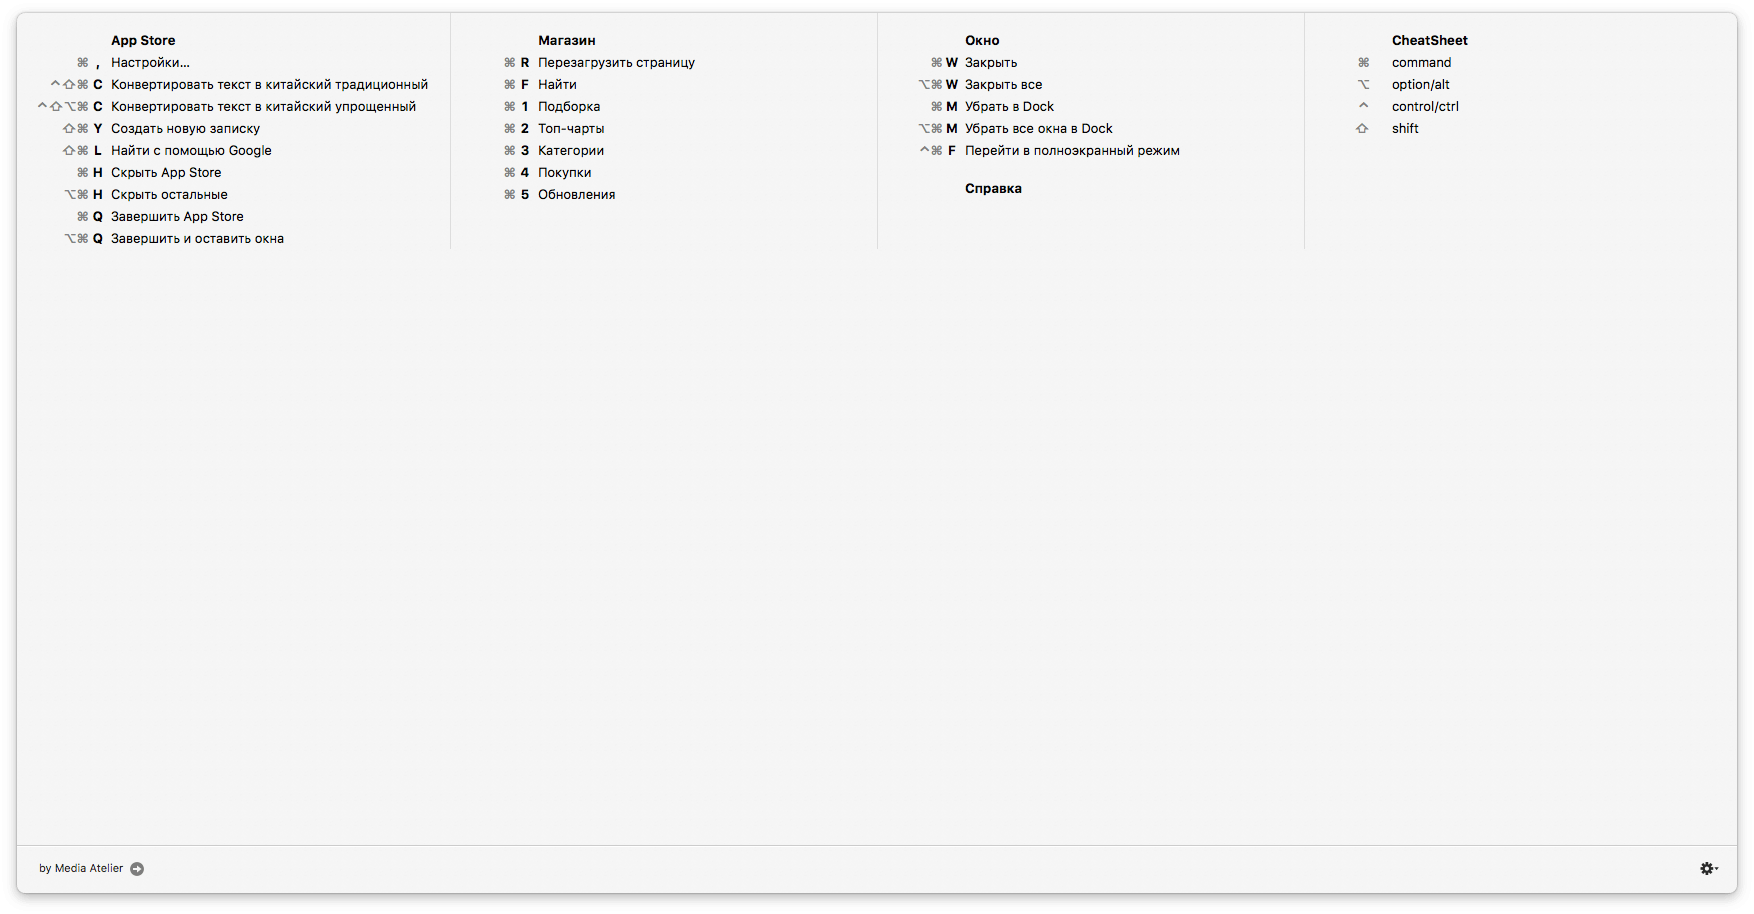Select 'Найти с помощью Google'

191,150
